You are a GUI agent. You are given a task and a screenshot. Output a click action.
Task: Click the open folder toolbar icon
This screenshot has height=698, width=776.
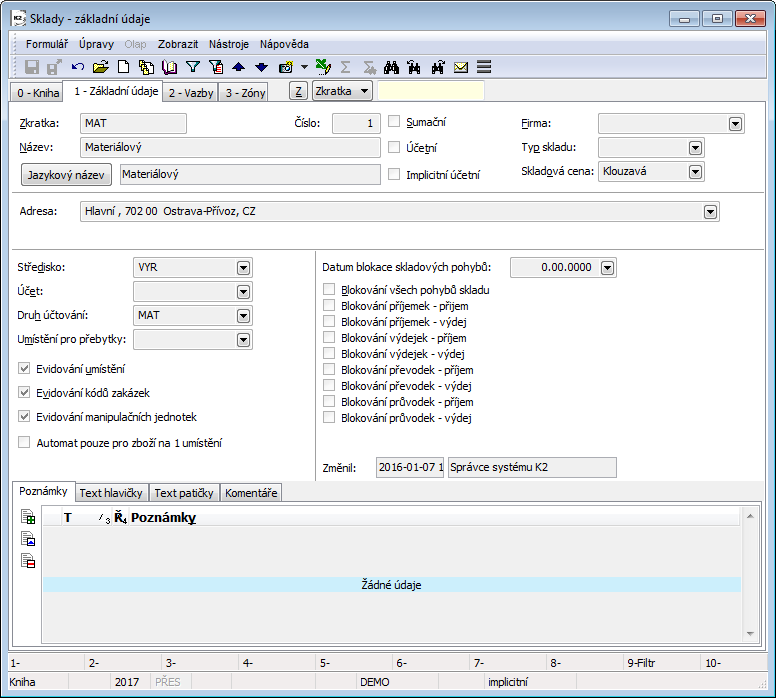tap(100, 67)
